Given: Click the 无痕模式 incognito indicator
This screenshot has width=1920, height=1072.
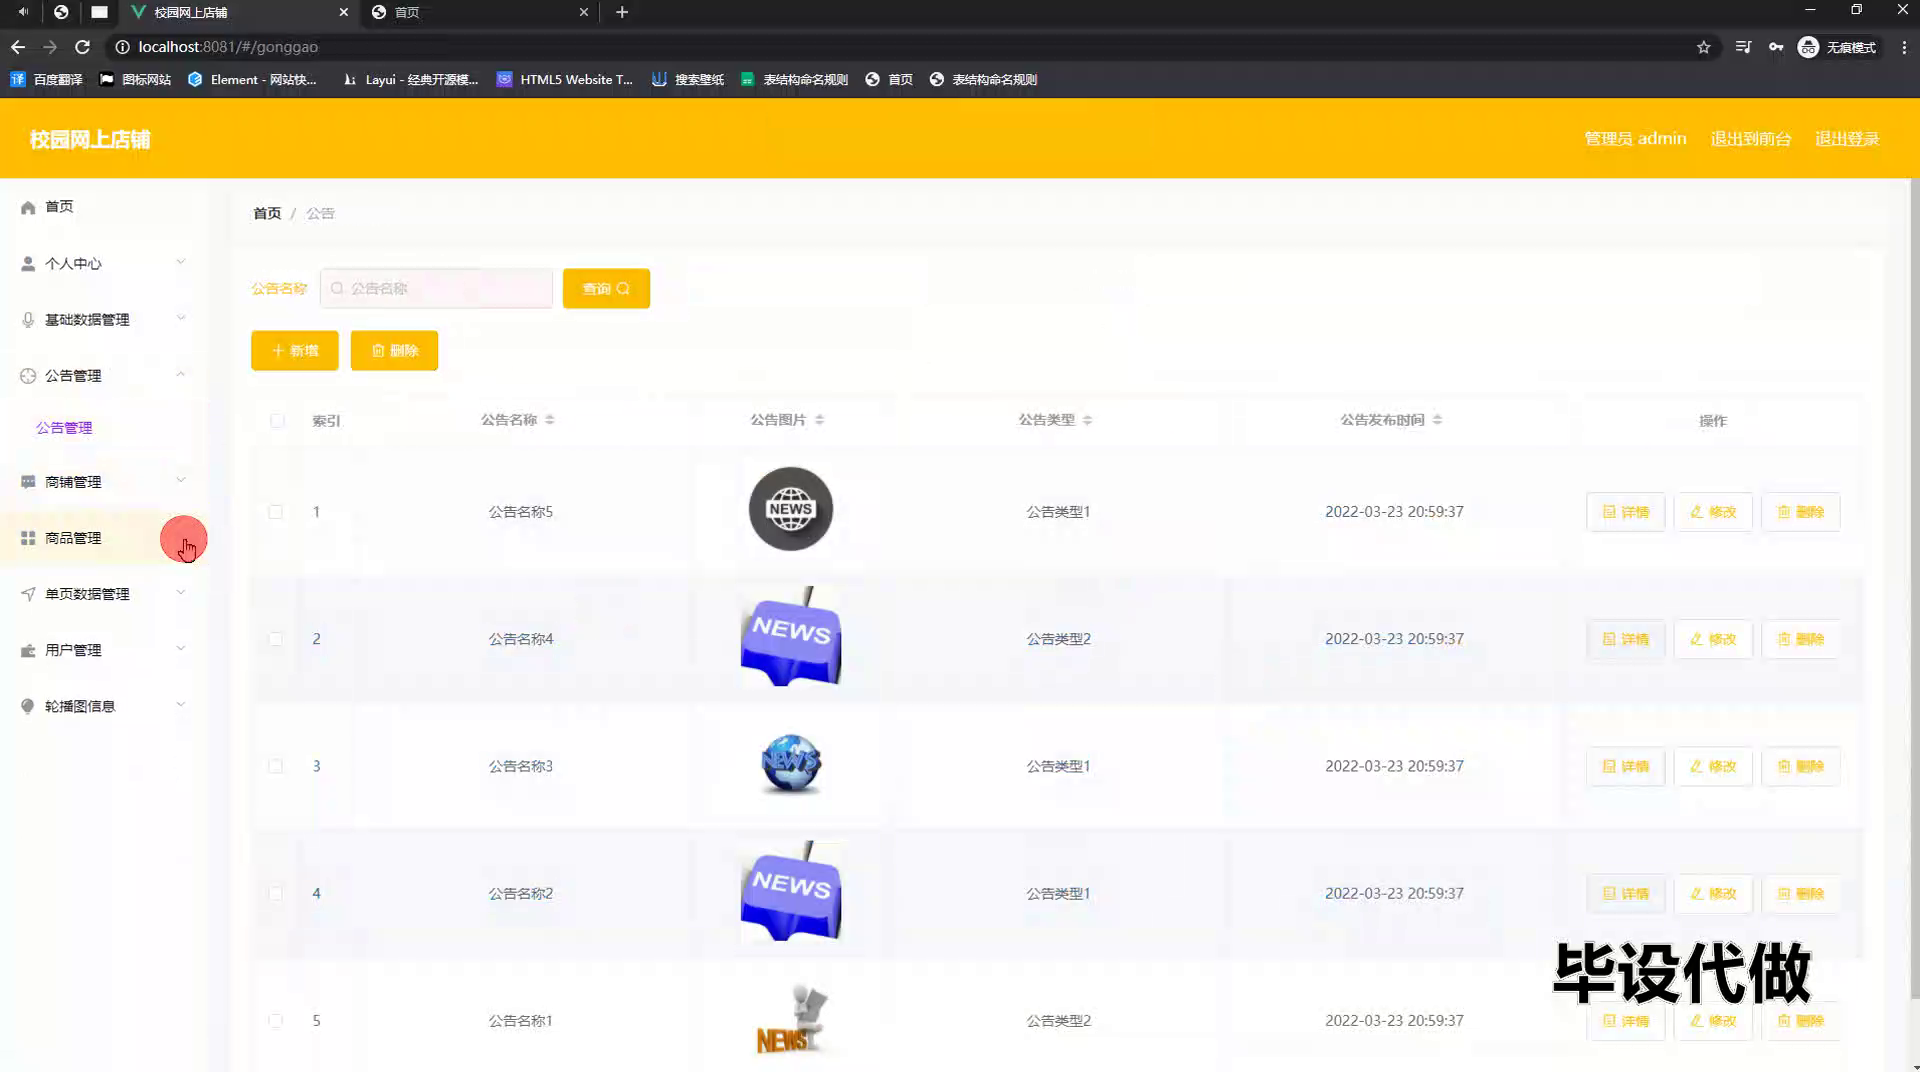Looking at the screenshot, I should (1838, 47).
